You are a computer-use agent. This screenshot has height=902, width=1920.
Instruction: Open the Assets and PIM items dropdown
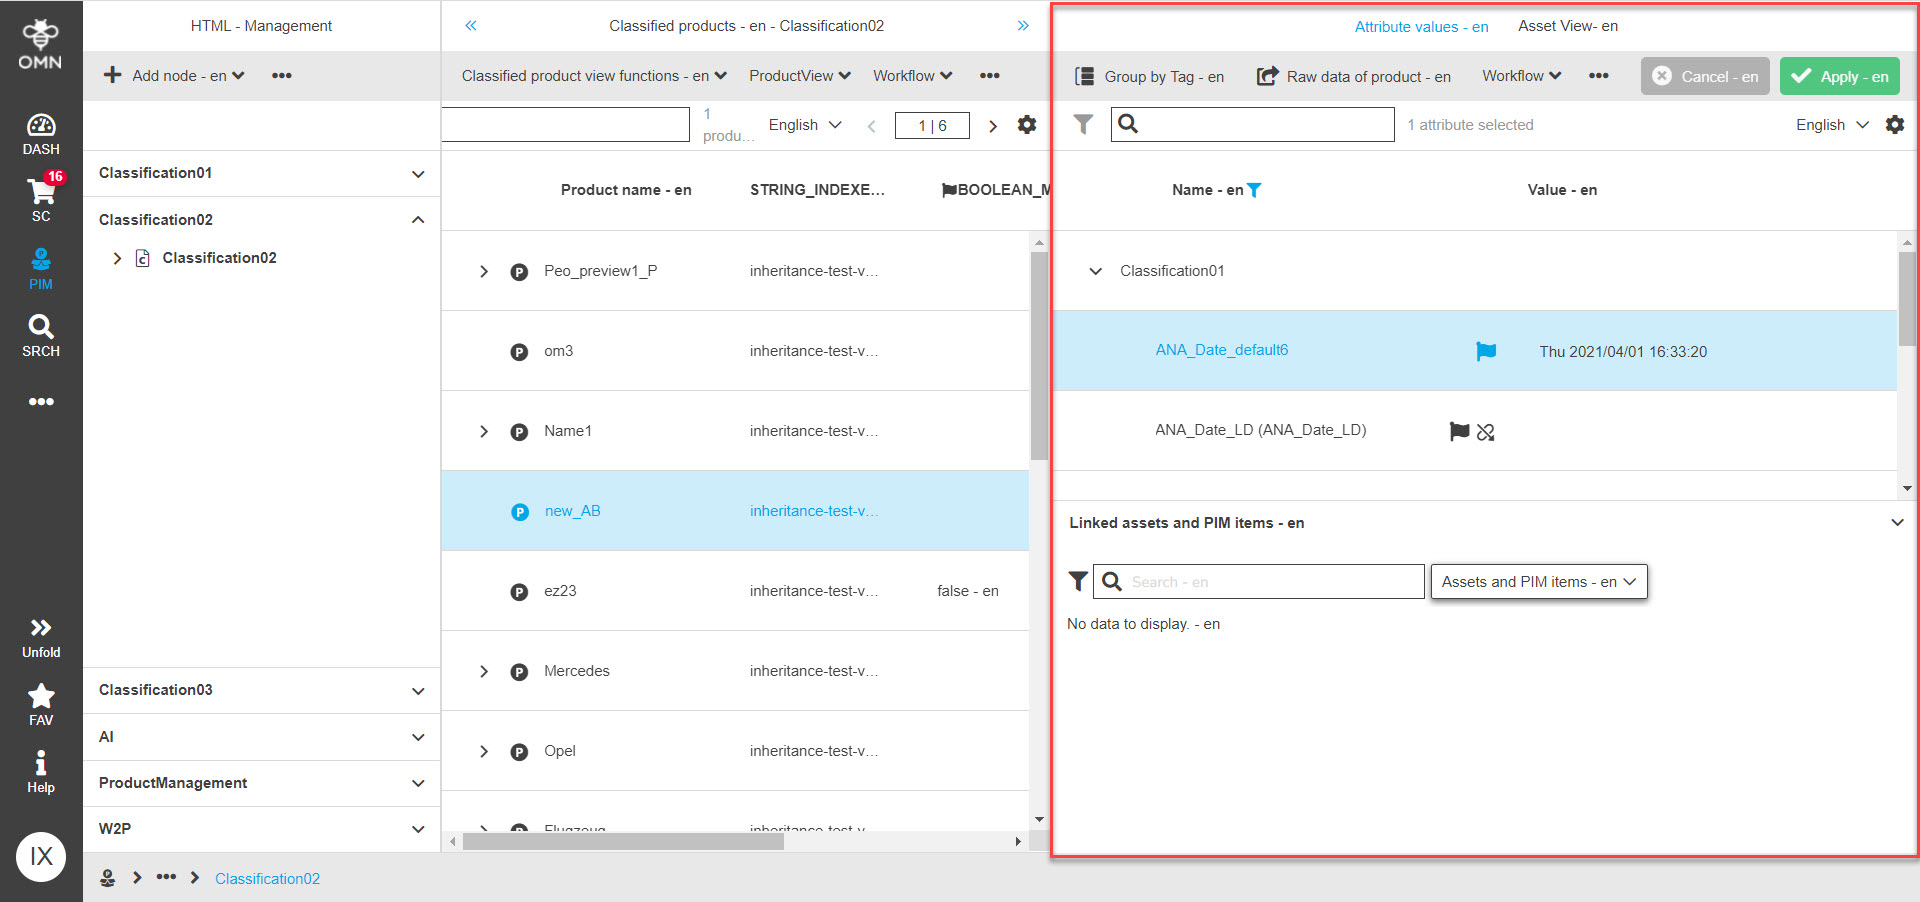1538,581
